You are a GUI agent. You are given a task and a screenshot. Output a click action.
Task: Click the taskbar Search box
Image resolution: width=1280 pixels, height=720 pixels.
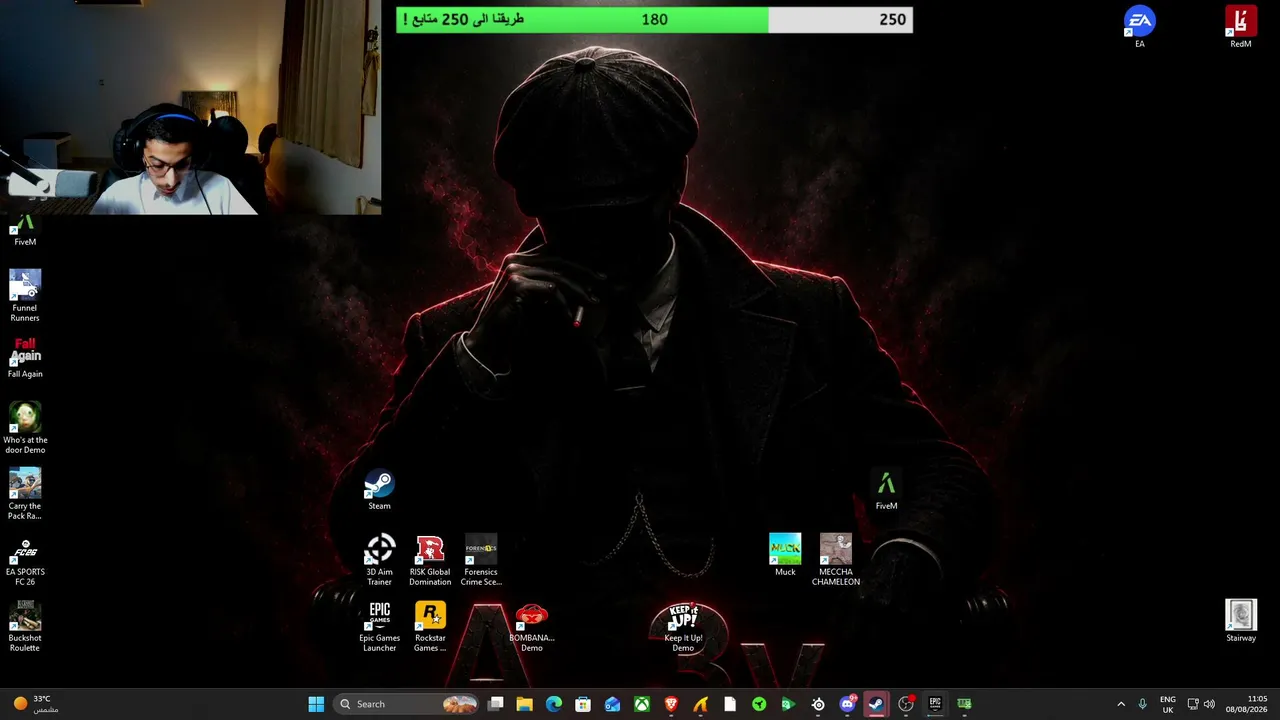[x=407, y=704]
